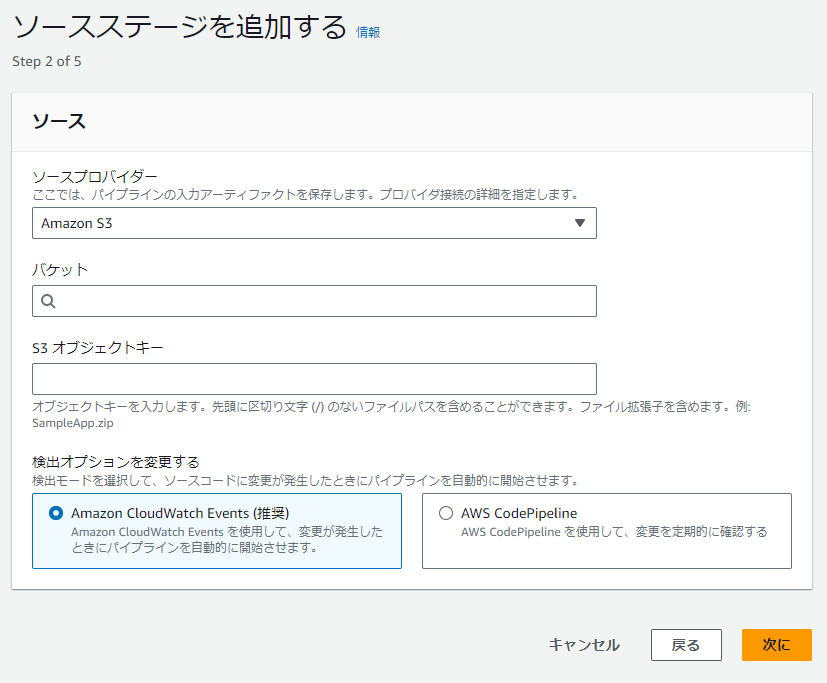Open the ソースプロバイダー Amazon S3 dropdown
Screen dimensions: 827x683
(314, 223)
